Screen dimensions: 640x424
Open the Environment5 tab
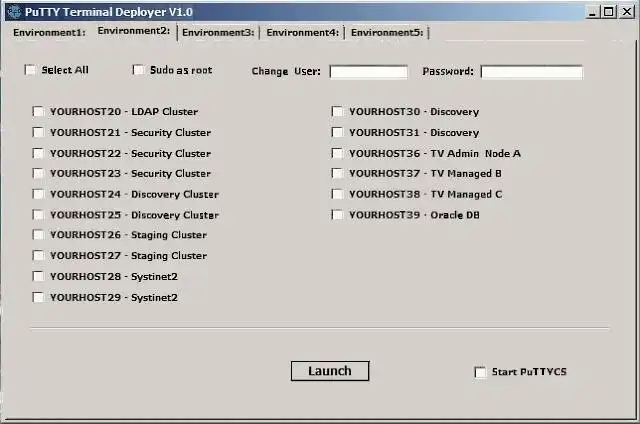click(x=387, y=33)
